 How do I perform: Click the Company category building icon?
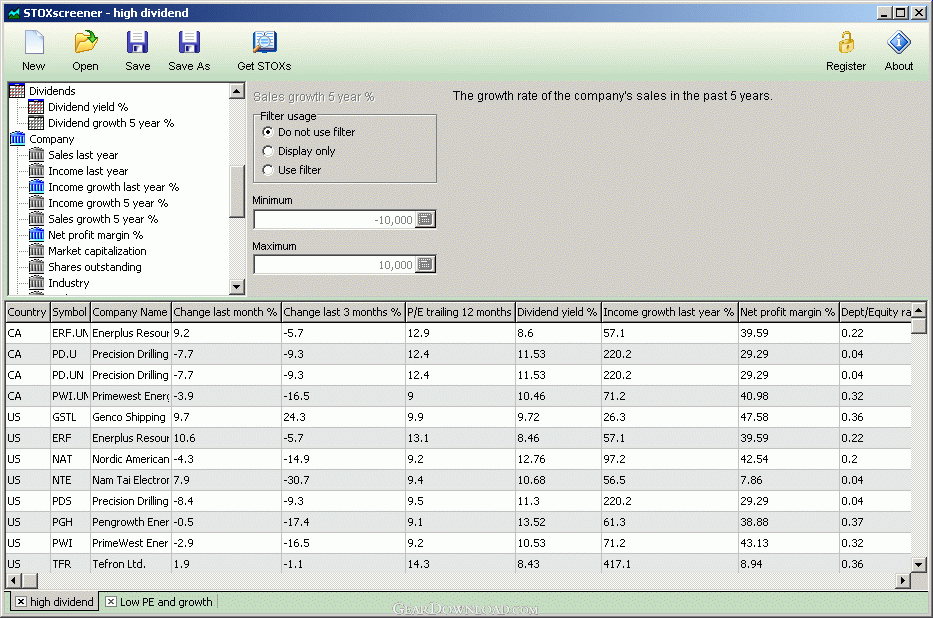[x=17, y=139]
